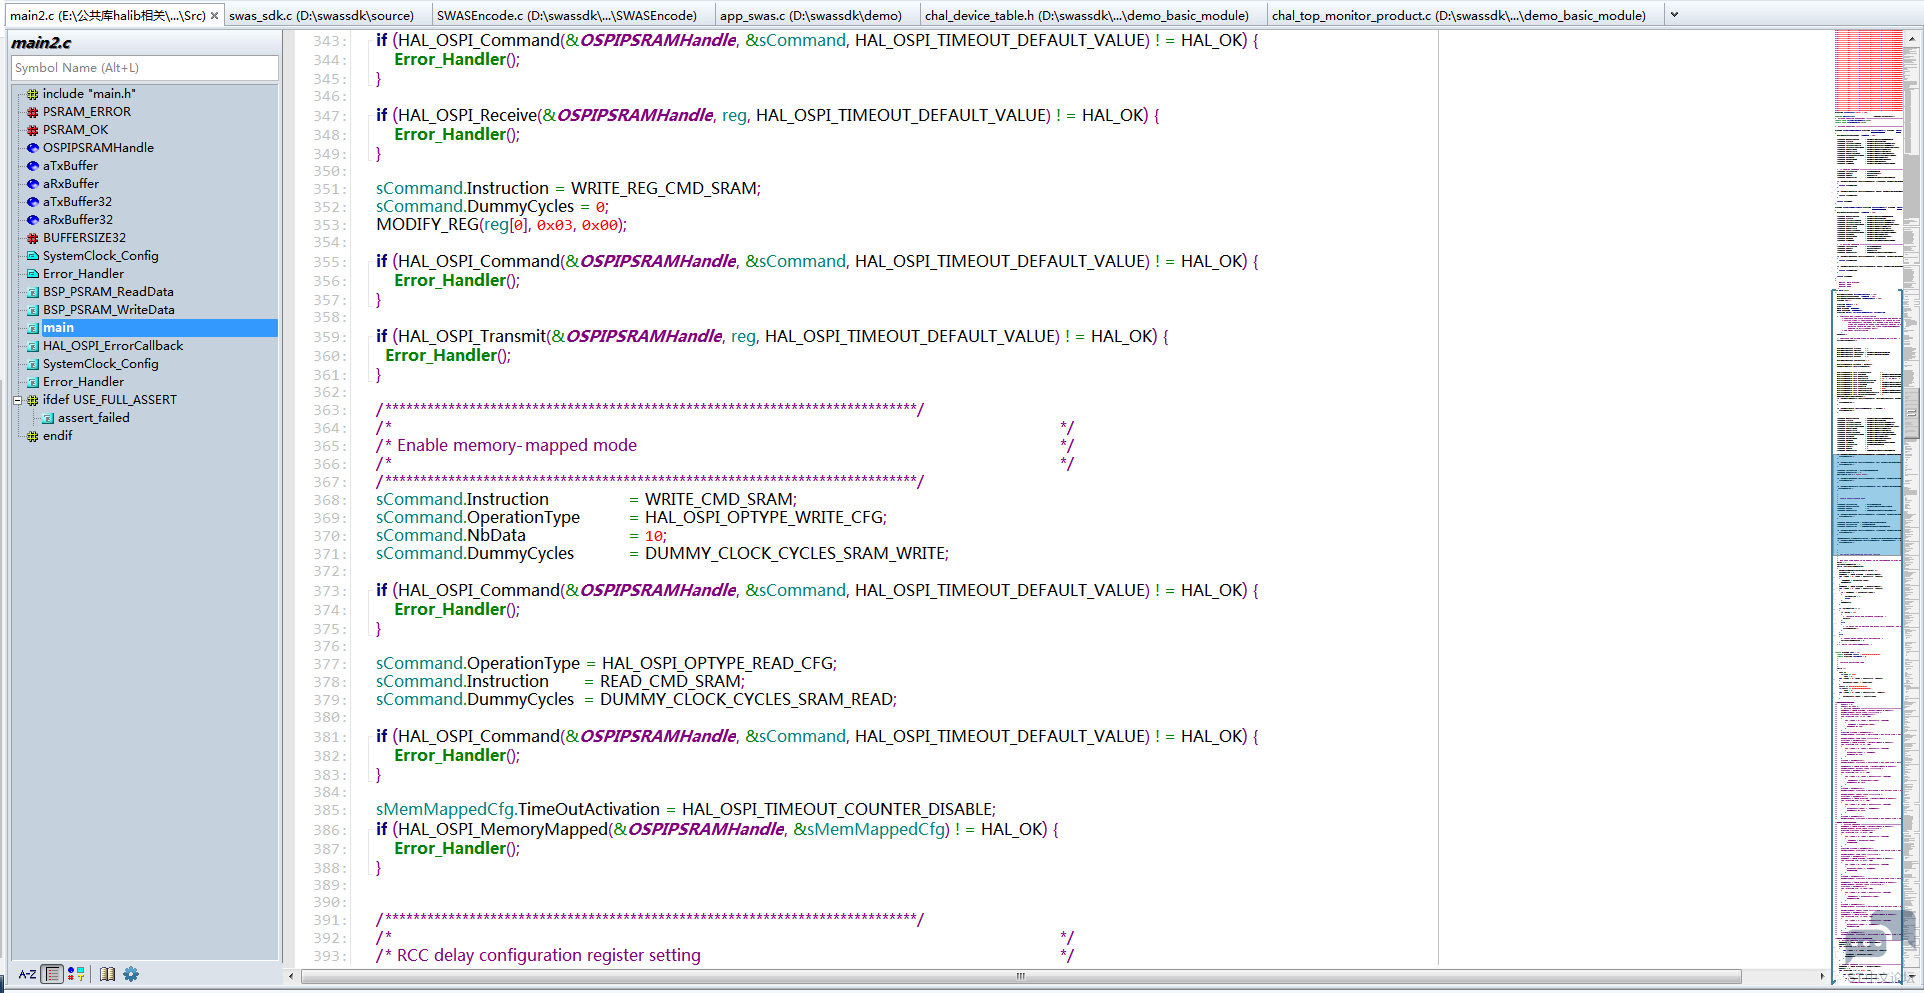Image resolution: width=1924 pixels, height=993 pixels.
Task: Open the symbol type filter icon
Action: (x=76, y=974)
